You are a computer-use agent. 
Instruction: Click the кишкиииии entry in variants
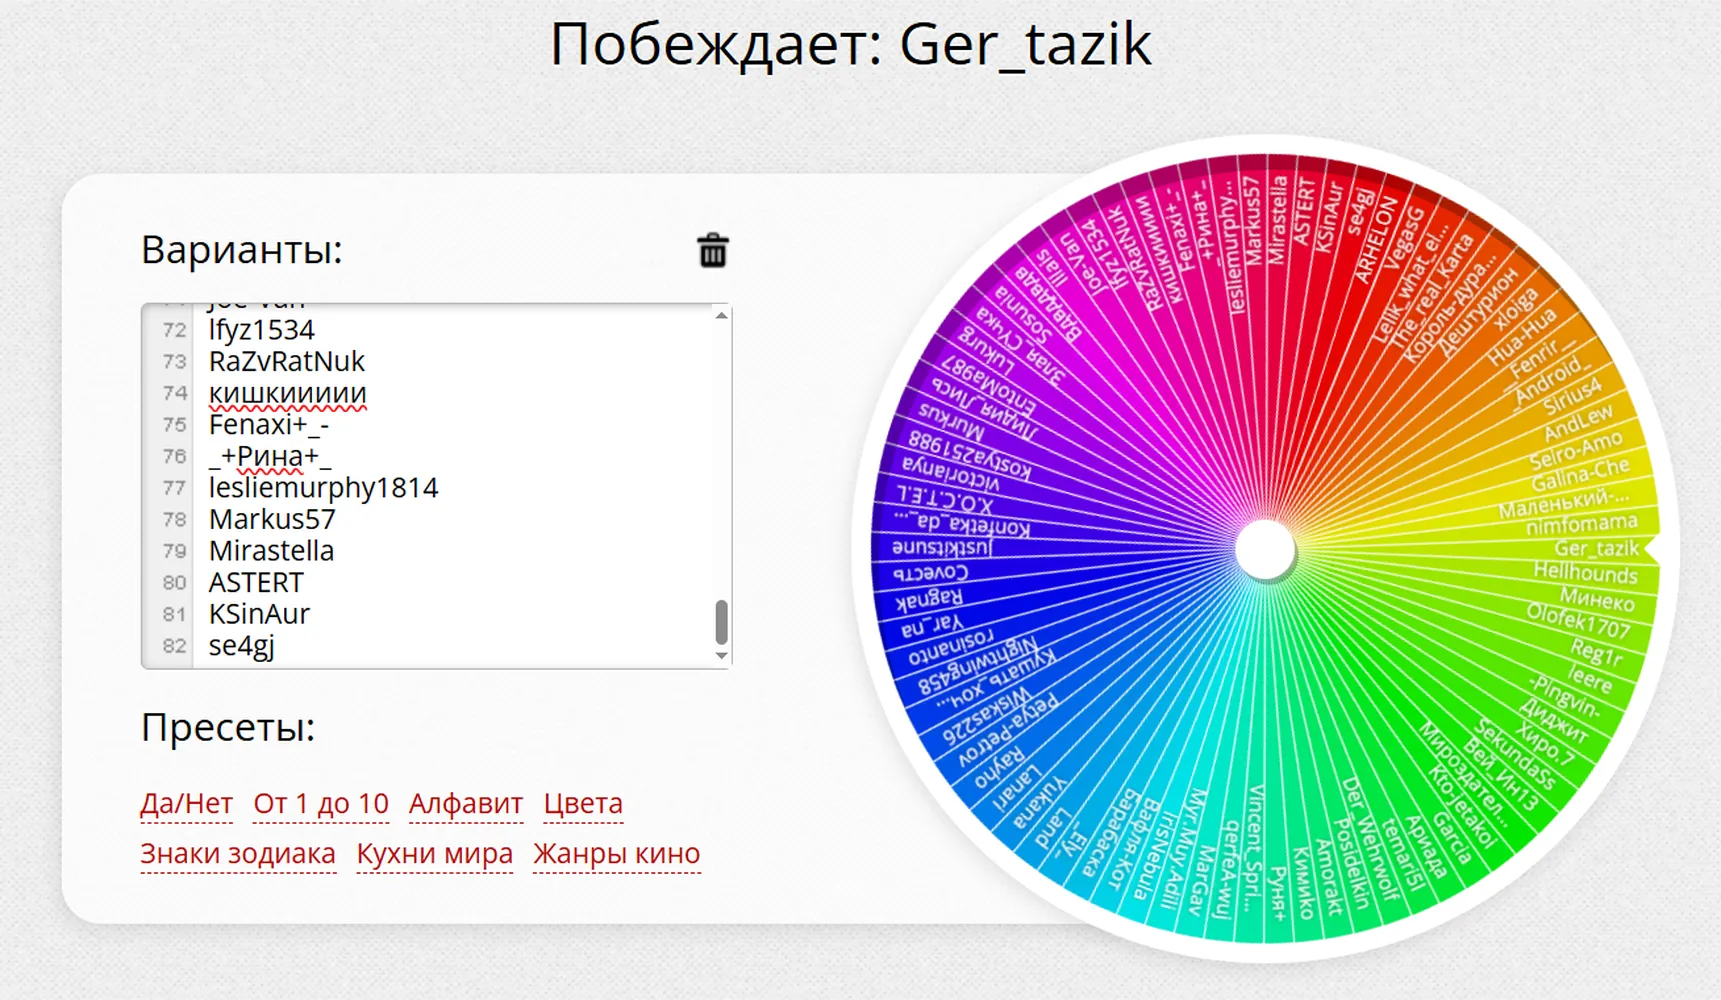tap(288, 393)
